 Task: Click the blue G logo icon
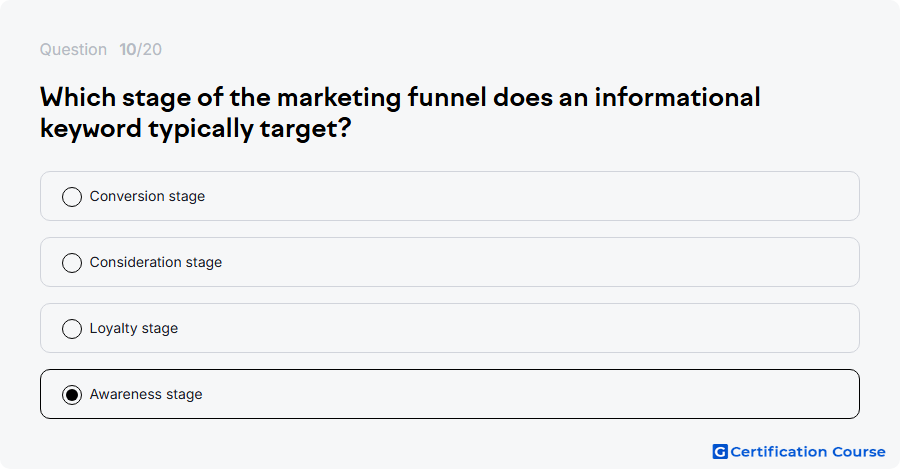(x=720, y=452)
